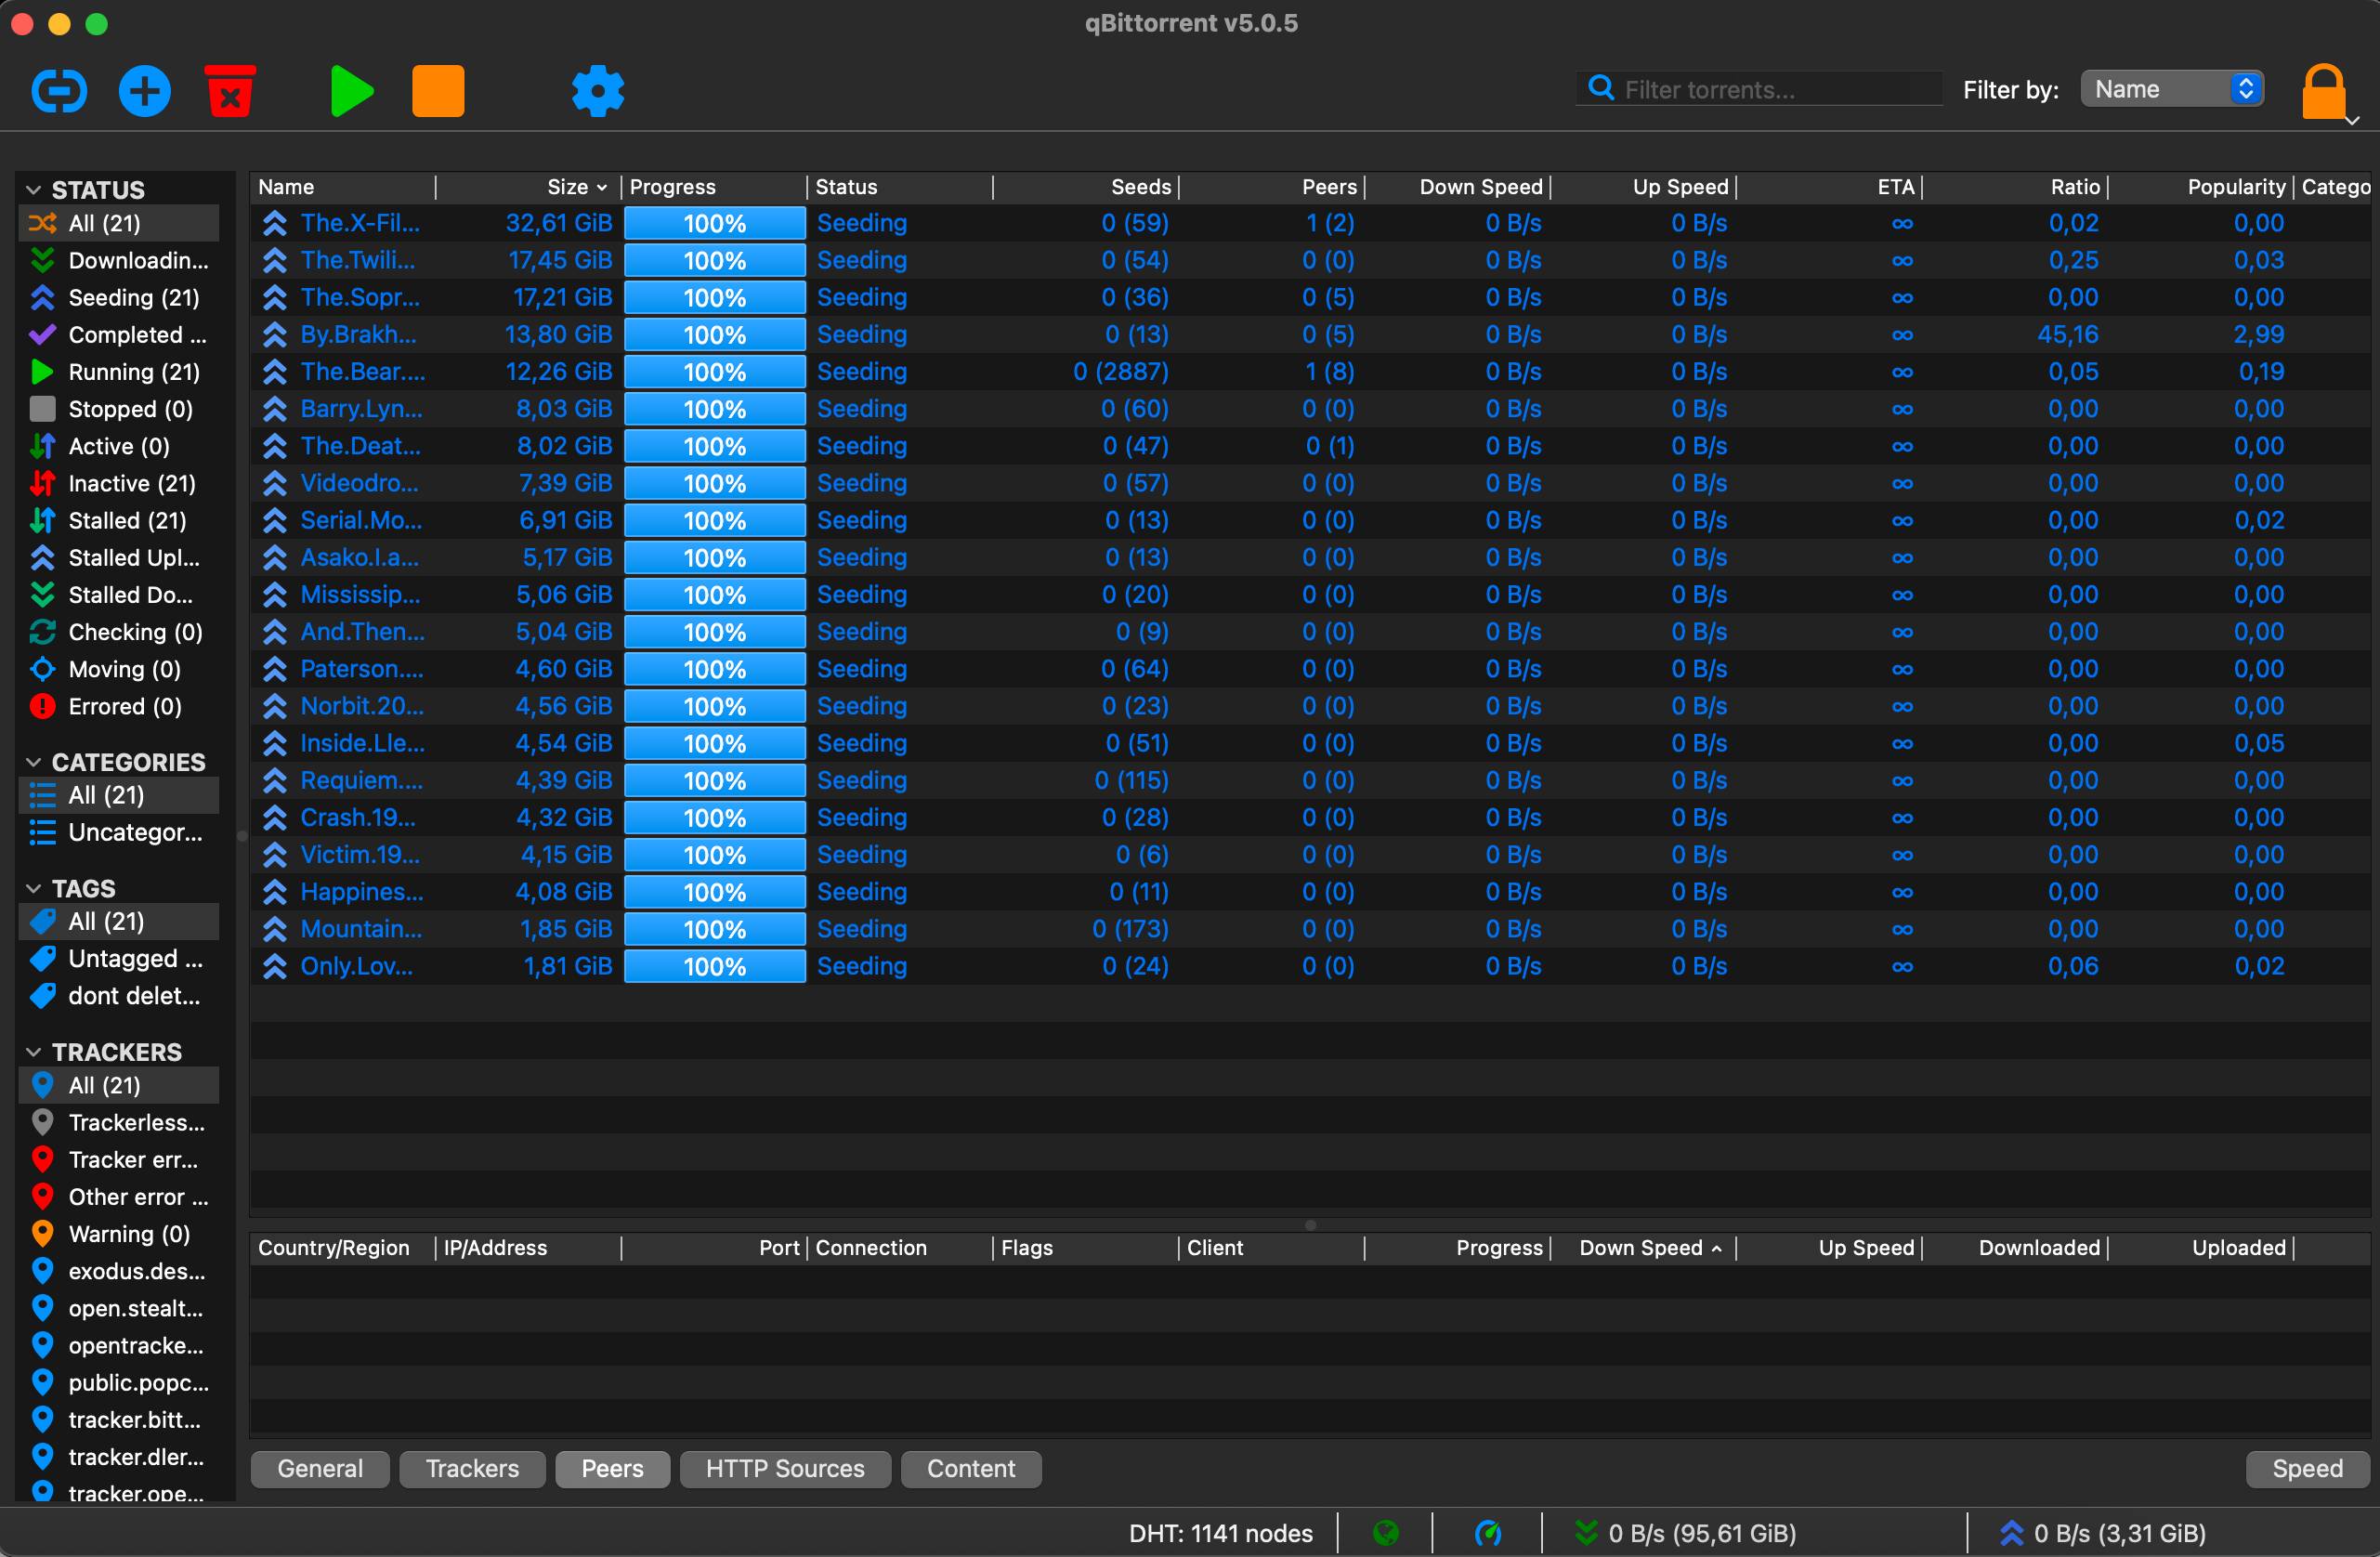2380x1557 pixels.
Task: Click the seeding arrows icon for The.X-Fil... row
Action: pyautogui.click(x=275, y=223)
